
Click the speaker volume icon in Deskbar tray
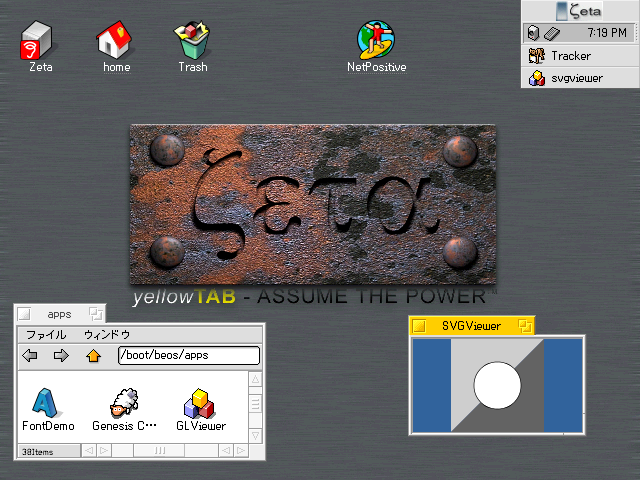point(533,33)
